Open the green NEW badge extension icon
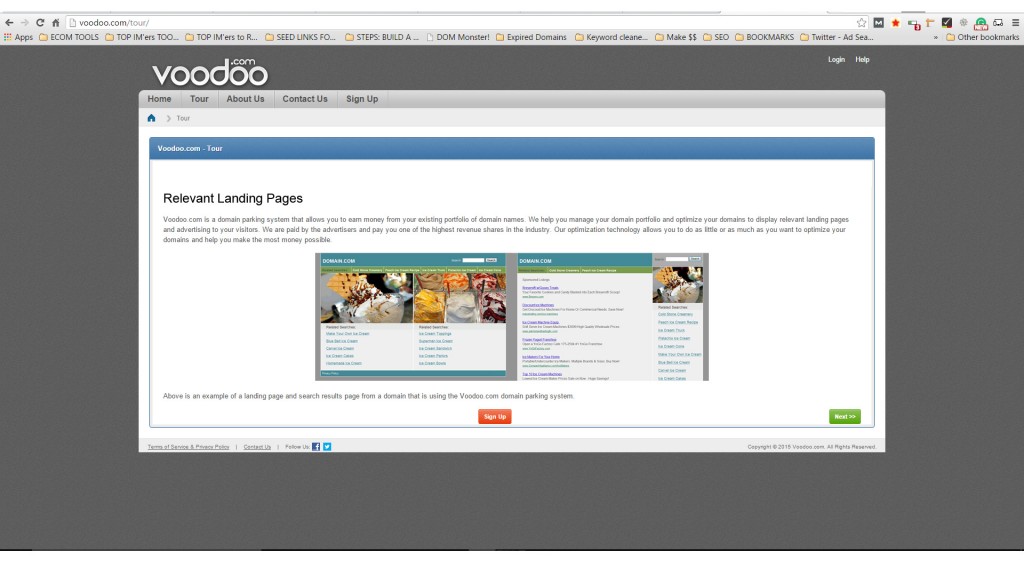The image size is (1024, 576). (980, 24)
